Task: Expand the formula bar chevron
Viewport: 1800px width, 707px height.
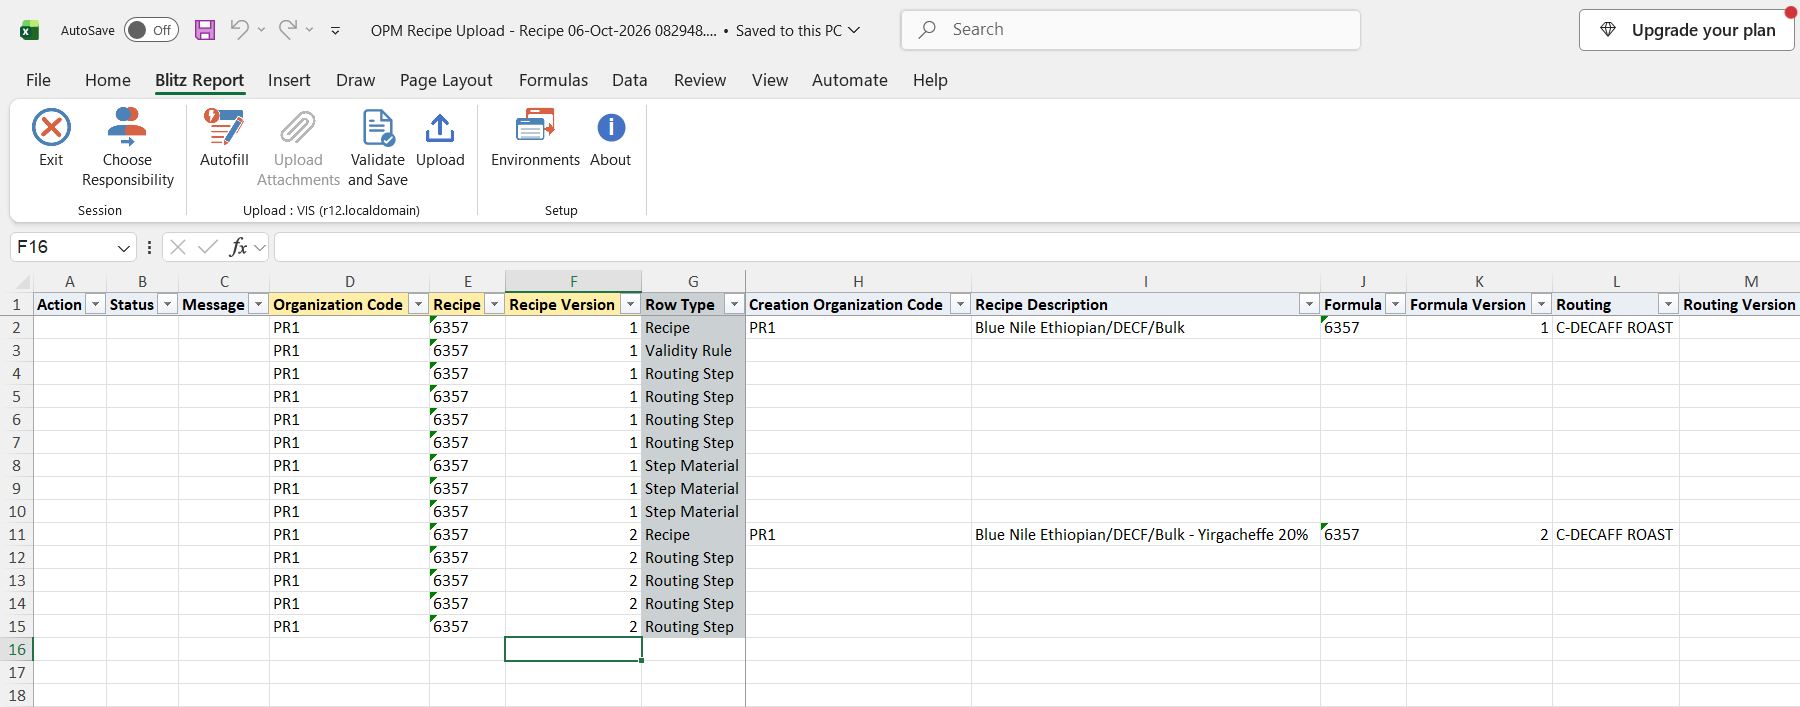Action: [x=260, y=247]
